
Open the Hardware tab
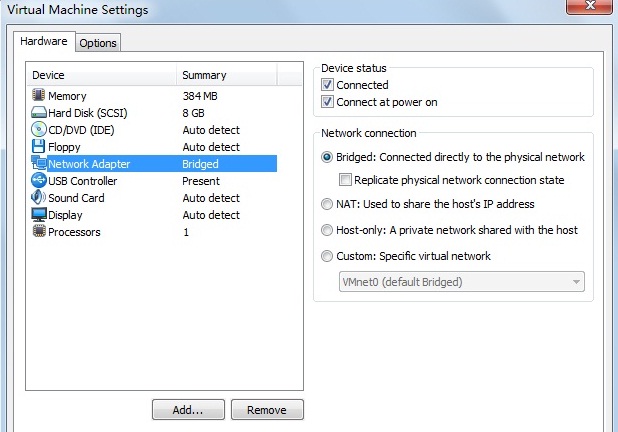pyautogui.click(x=44, y=41)
